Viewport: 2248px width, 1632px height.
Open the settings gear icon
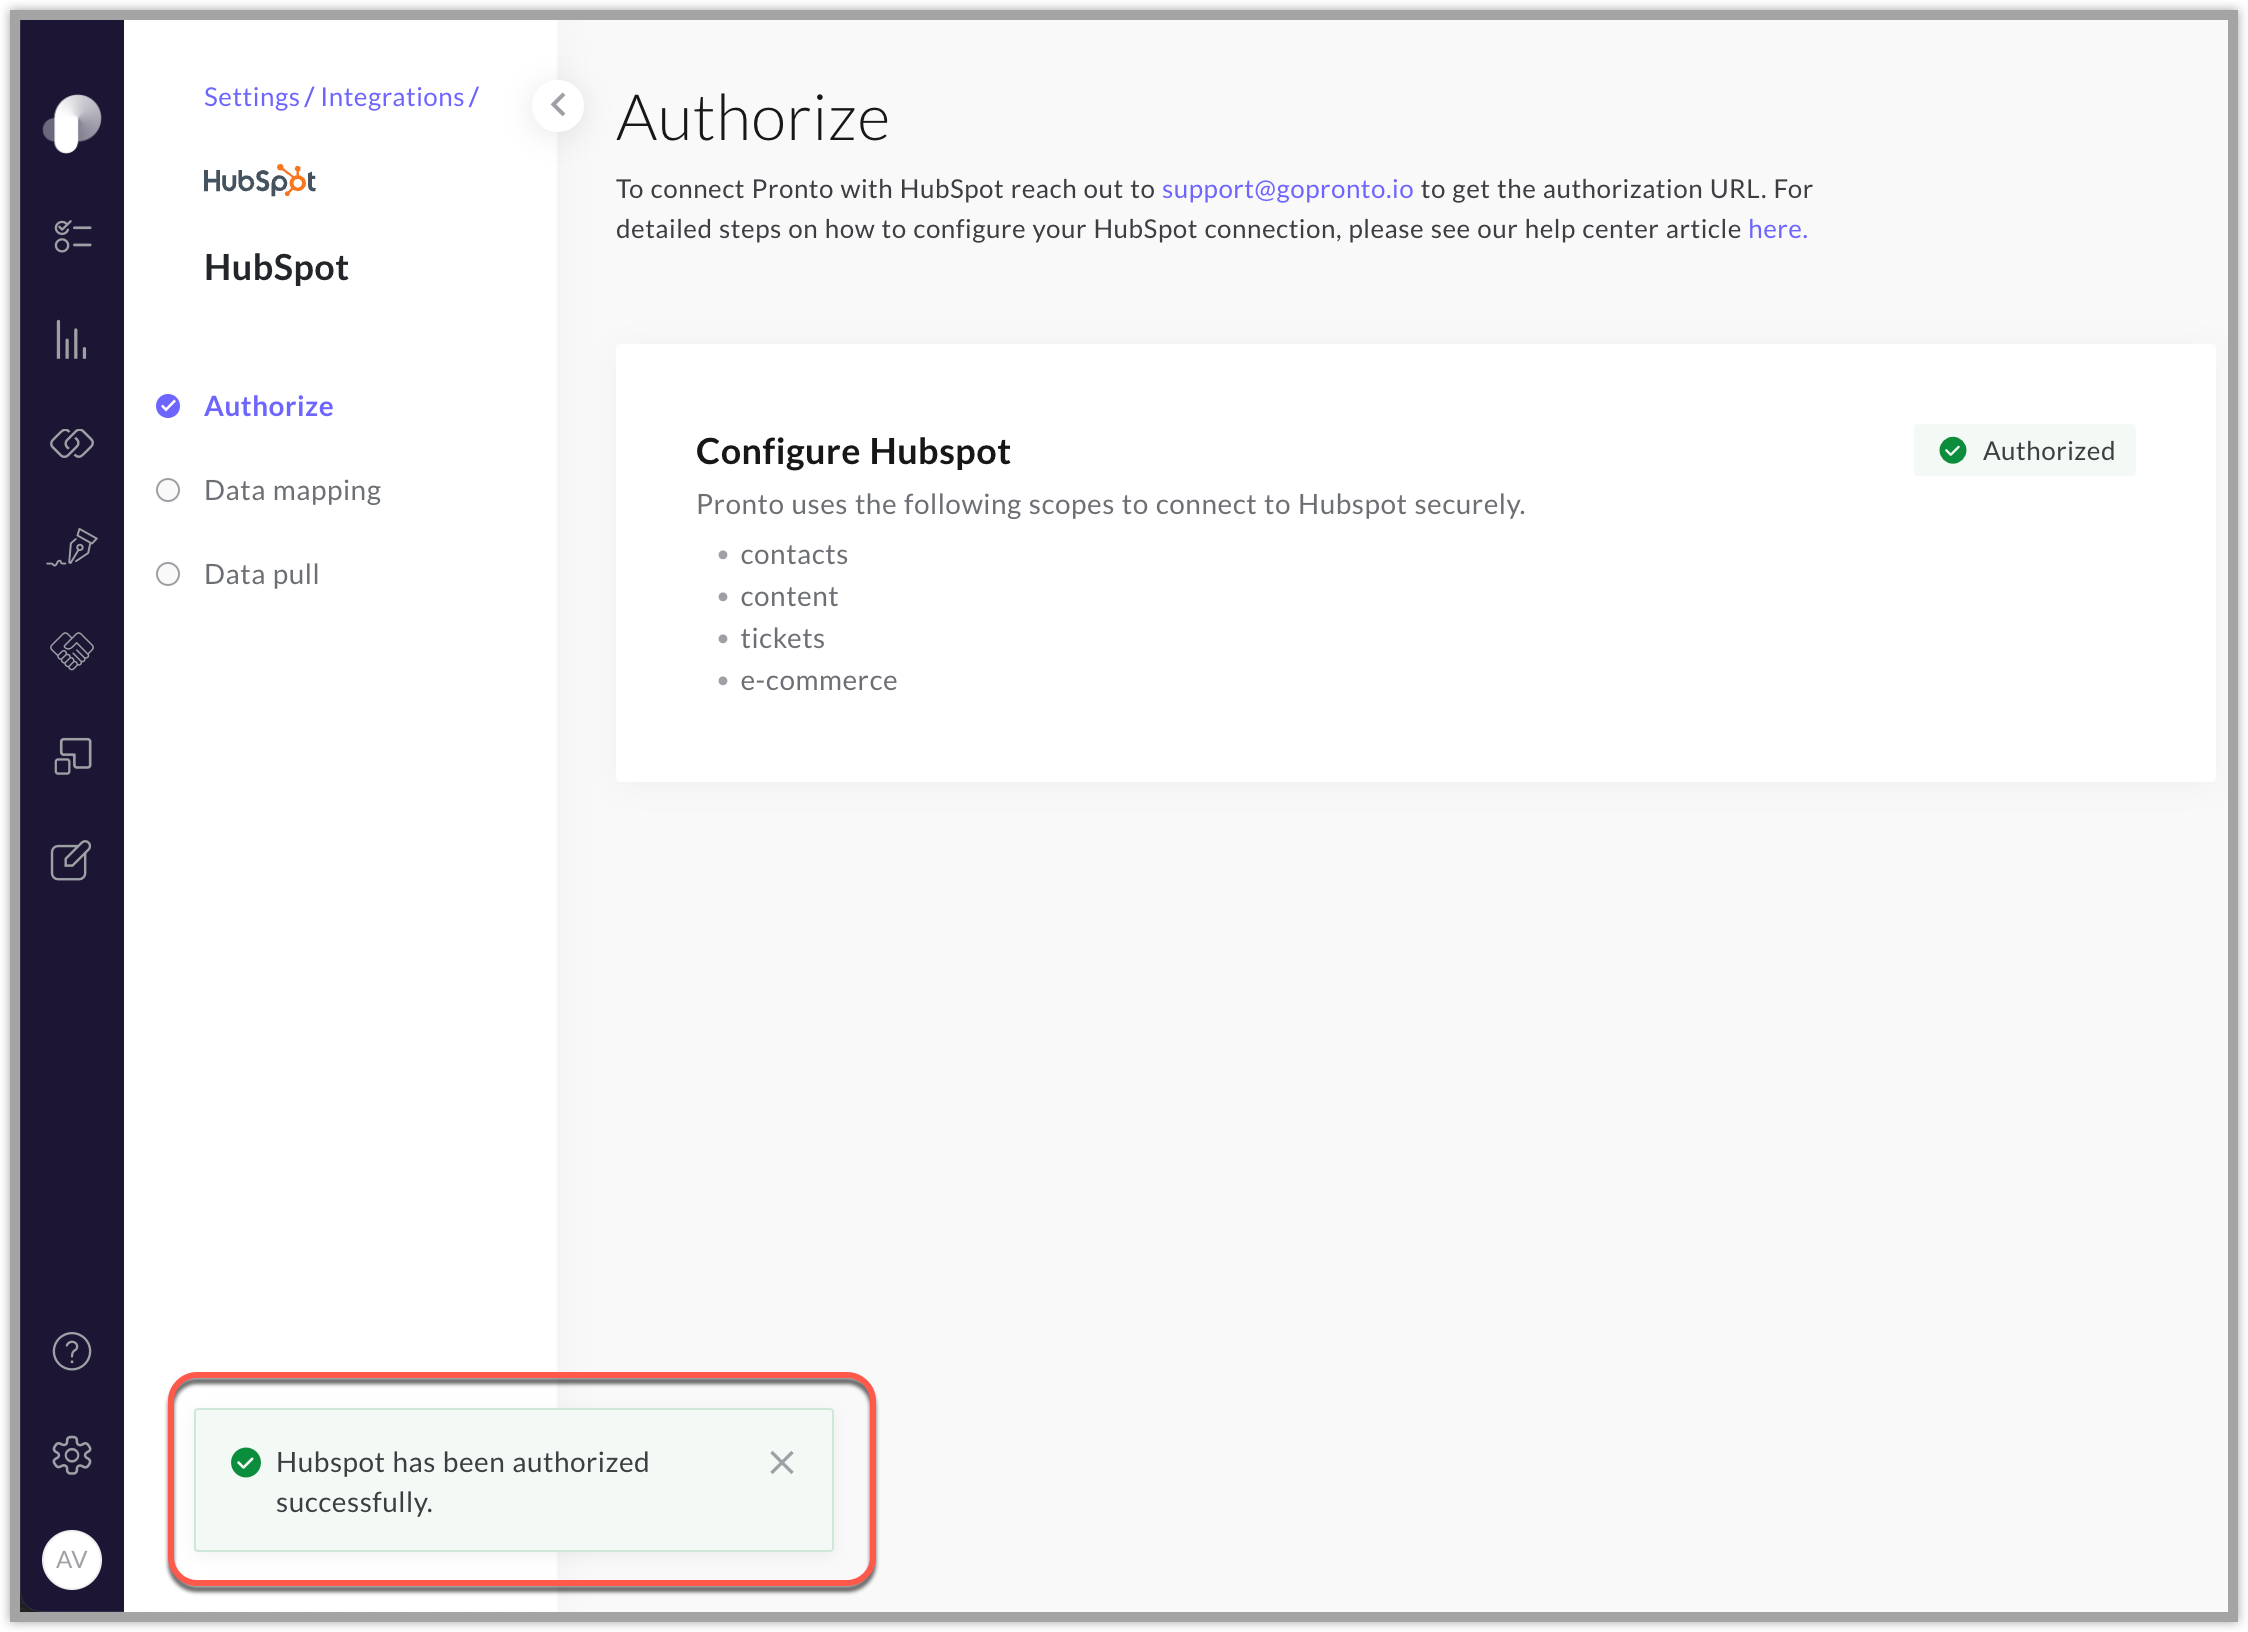[x=72, y=1455]
